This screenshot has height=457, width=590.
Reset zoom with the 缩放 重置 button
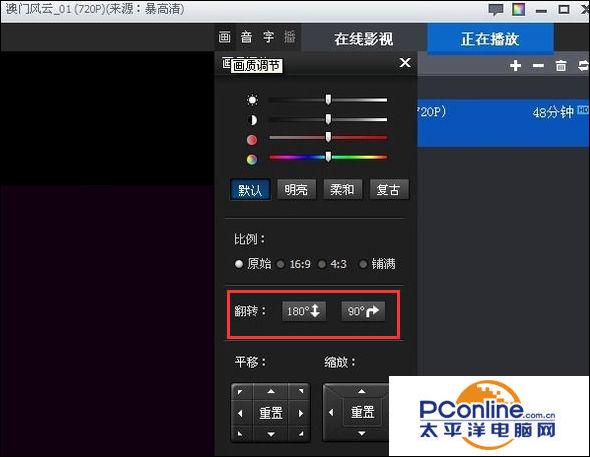[x=362, y=412]
